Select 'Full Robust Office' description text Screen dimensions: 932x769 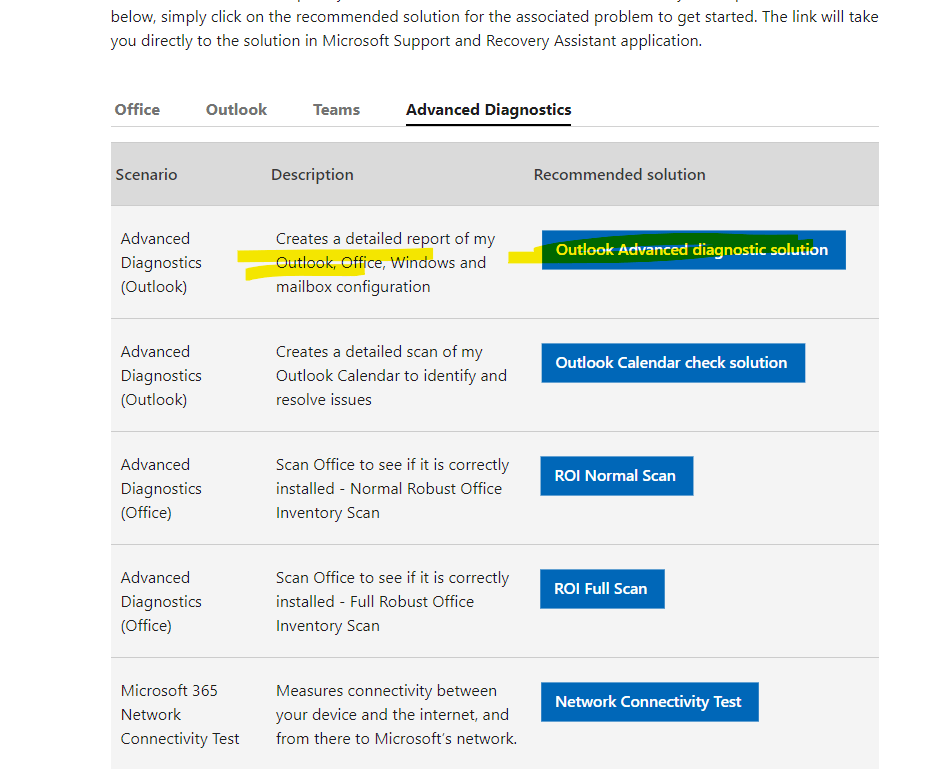coord(412,601)
